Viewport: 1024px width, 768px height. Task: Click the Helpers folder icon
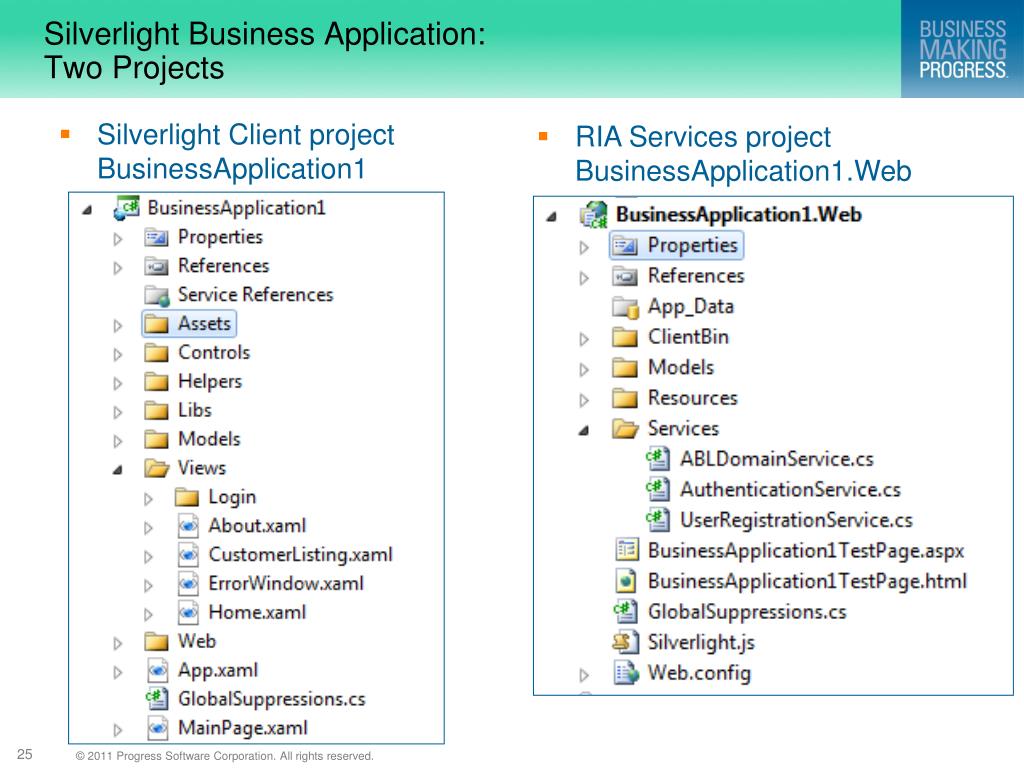click(x=156, y=381)
